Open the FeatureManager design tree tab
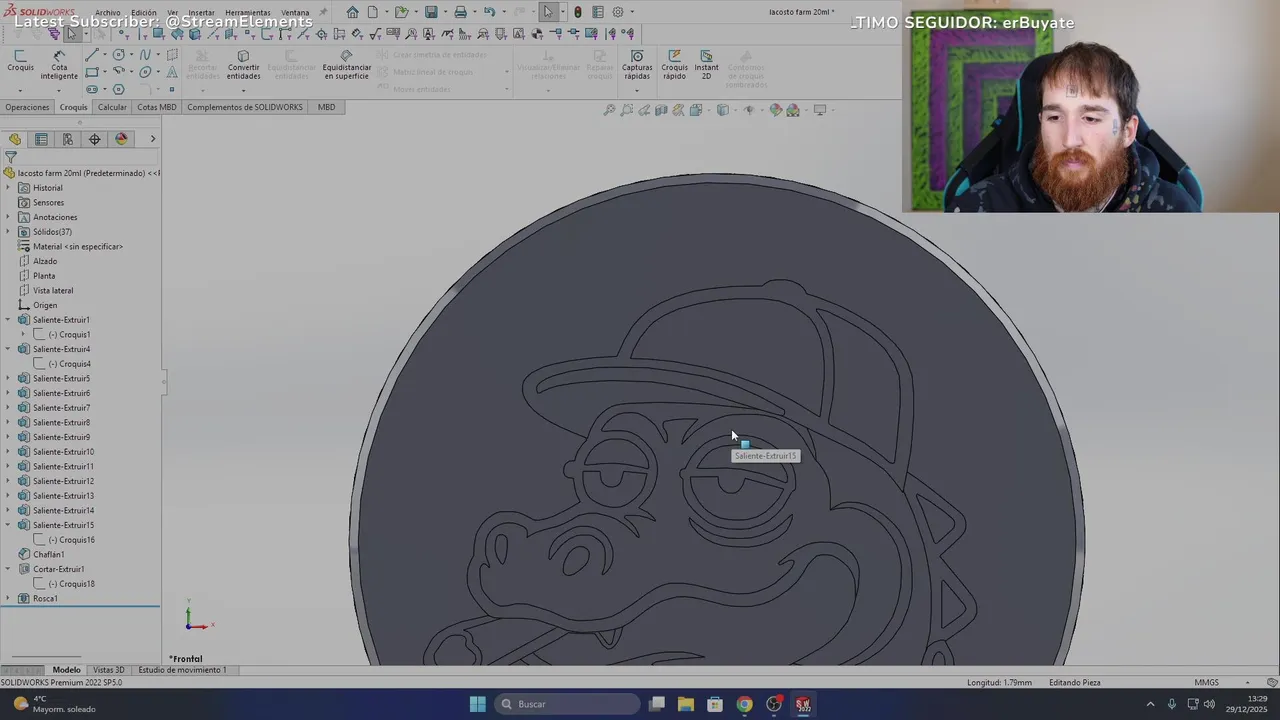1280x720 pixels. pos(15,139)
